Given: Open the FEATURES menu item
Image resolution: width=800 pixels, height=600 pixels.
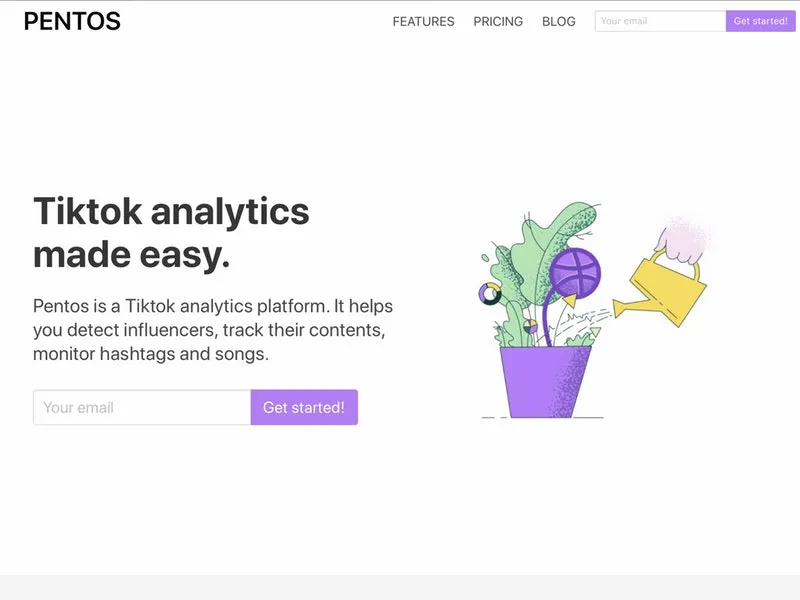Looking at the screenshot, I should tap(423, 21).
